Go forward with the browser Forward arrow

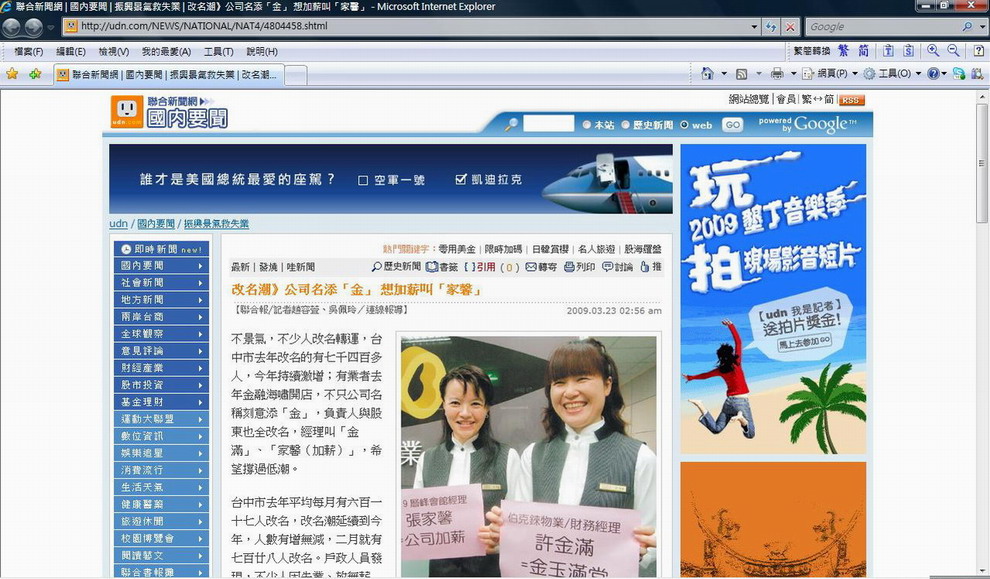click(x=33, y=27)
